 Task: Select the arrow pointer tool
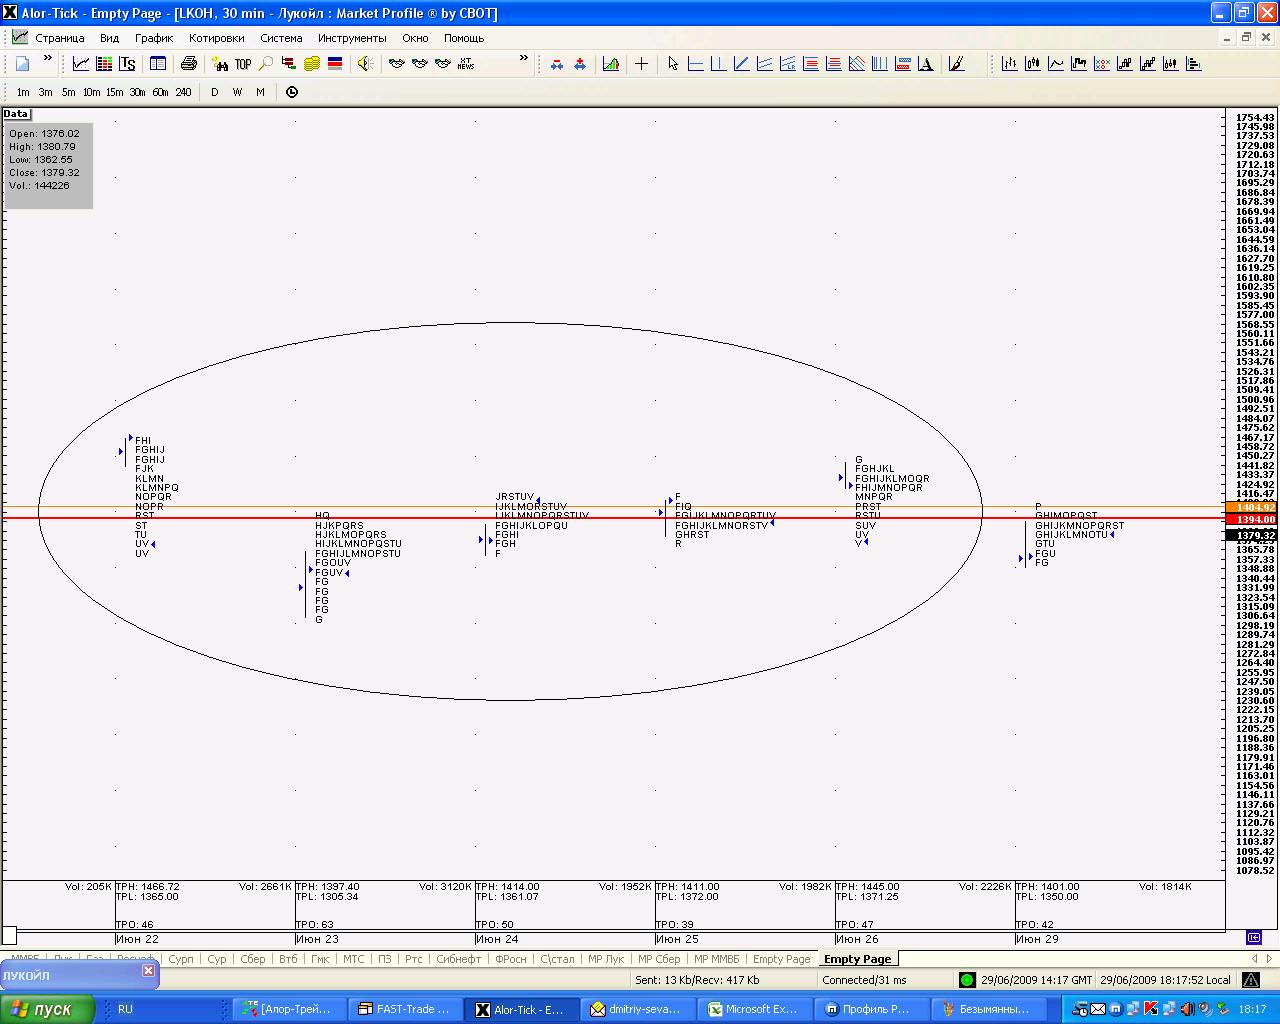pyautogui.click(x=672, y=64)
